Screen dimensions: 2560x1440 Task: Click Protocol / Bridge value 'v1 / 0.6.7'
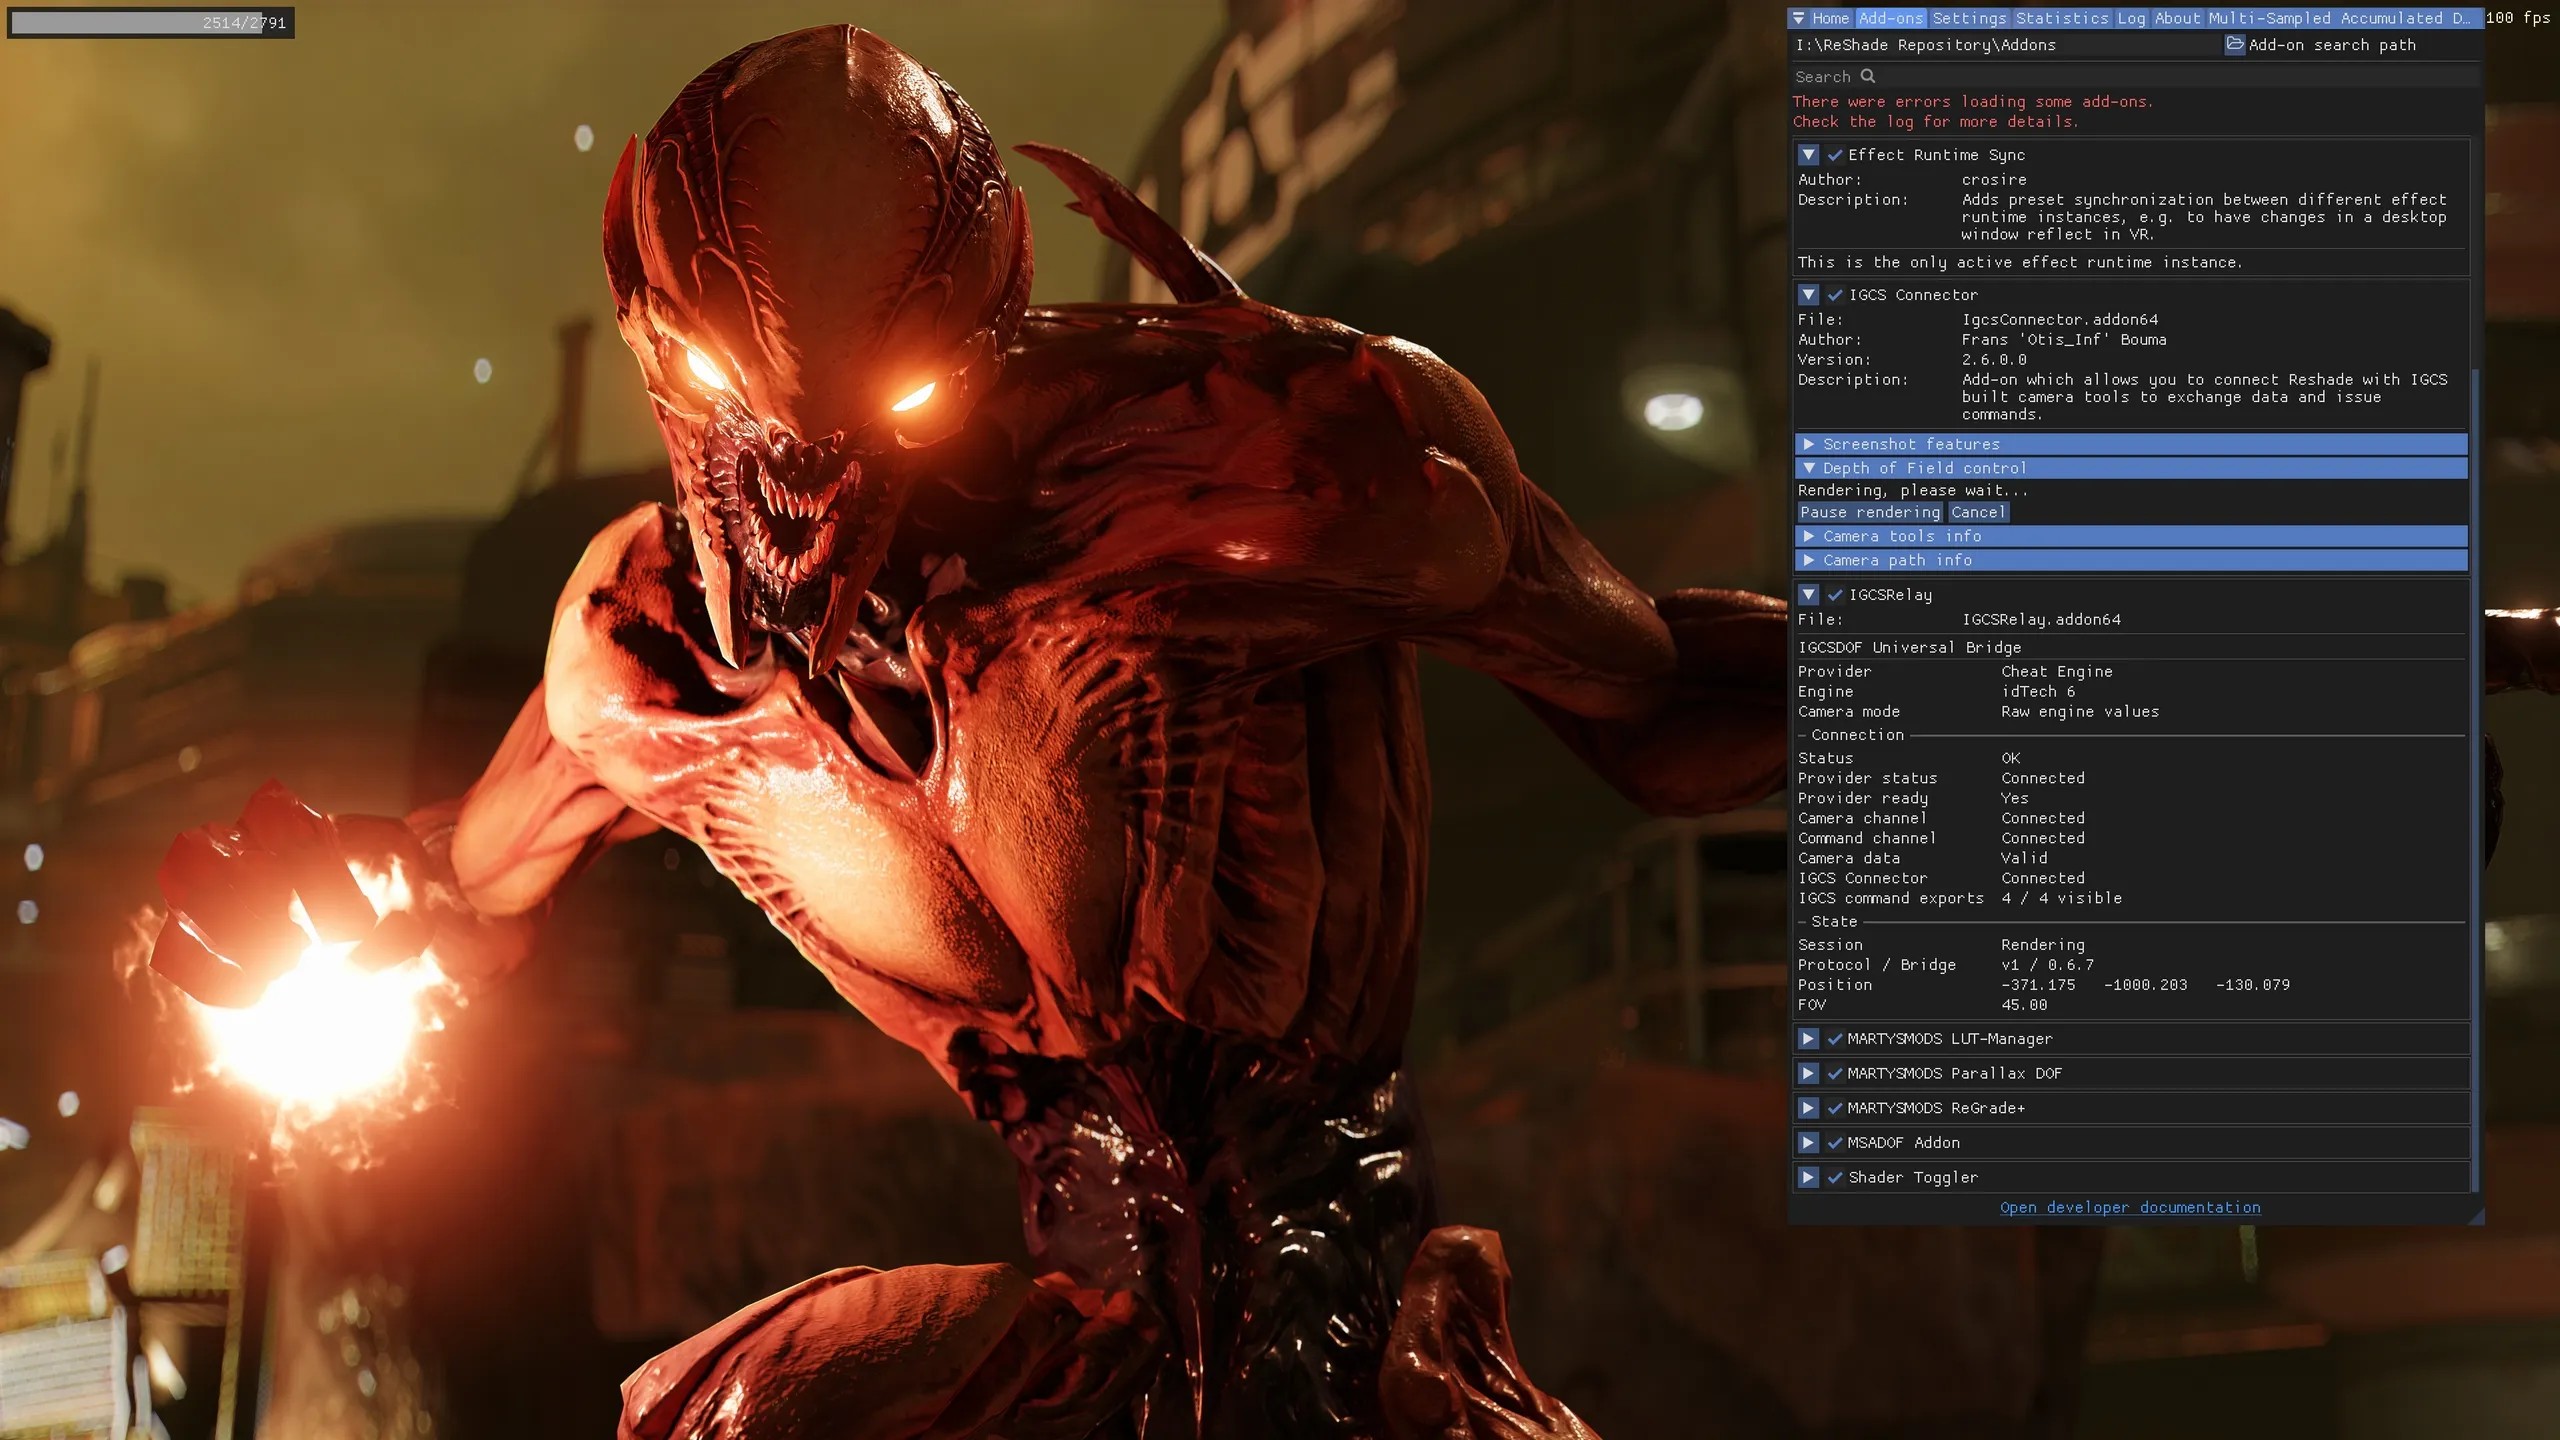(x=2047, y=966)
